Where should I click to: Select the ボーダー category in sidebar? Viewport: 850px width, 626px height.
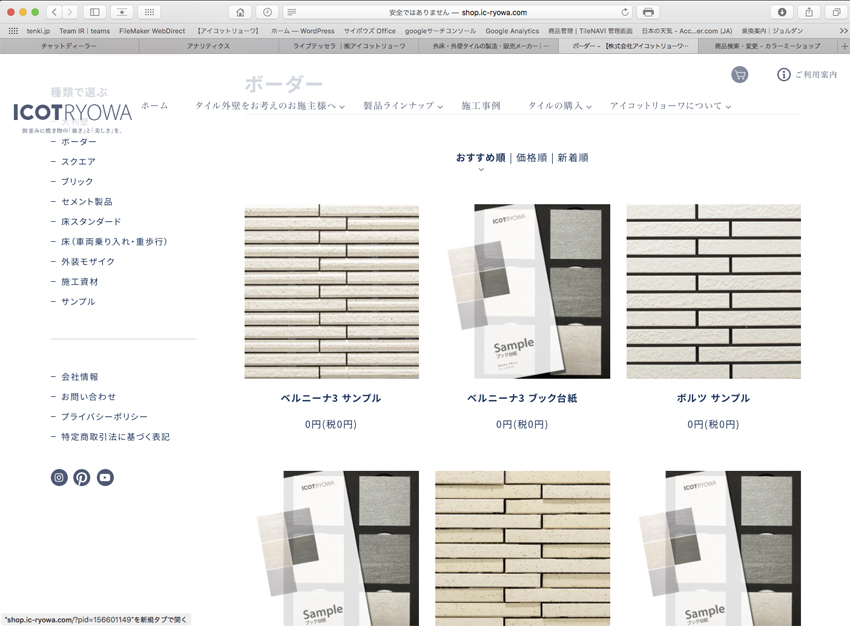pos(79,141)
